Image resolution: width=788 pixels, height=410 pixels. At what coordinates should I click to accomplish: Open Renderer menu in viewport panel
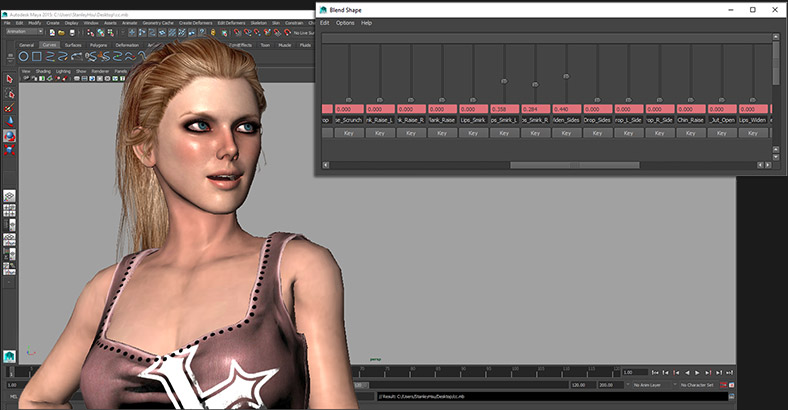pos(101,71)
